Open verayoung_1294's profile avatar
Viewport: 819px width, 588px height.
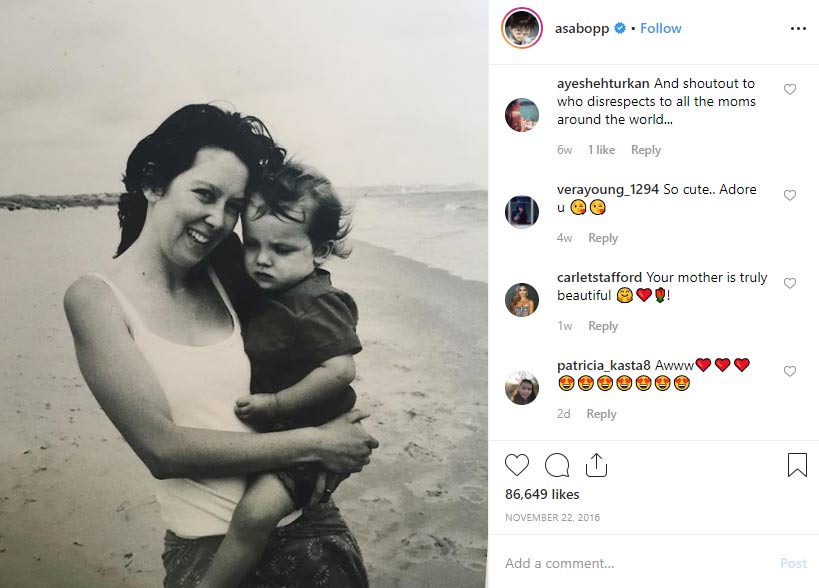coord(522,211)
